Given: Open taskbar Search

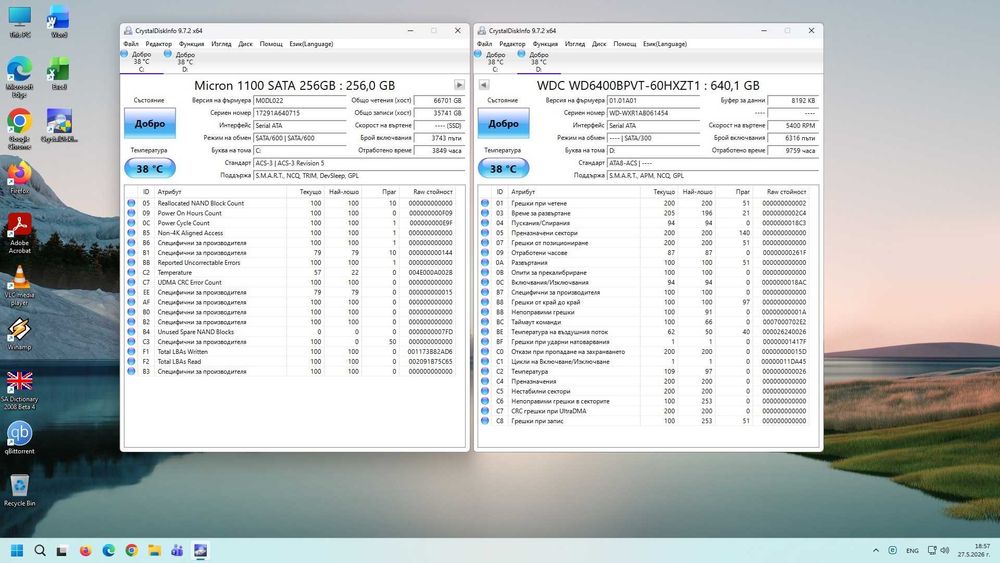Looking at the screenshot, I should coord(40,550).
